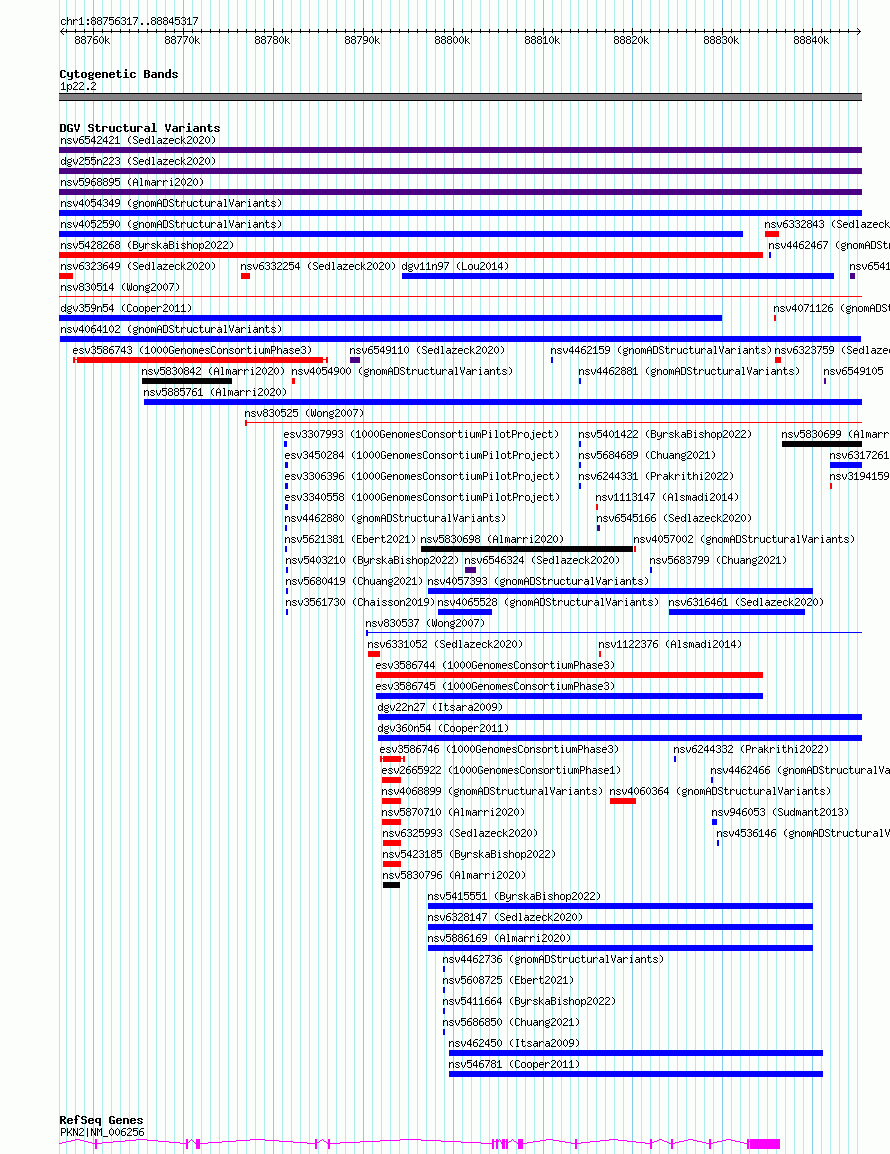Select esv3586744 (1000GenomesConsortiumPhase3) label
The width and height of the screenshot is (890, 1154).
[x=495, y=665]
